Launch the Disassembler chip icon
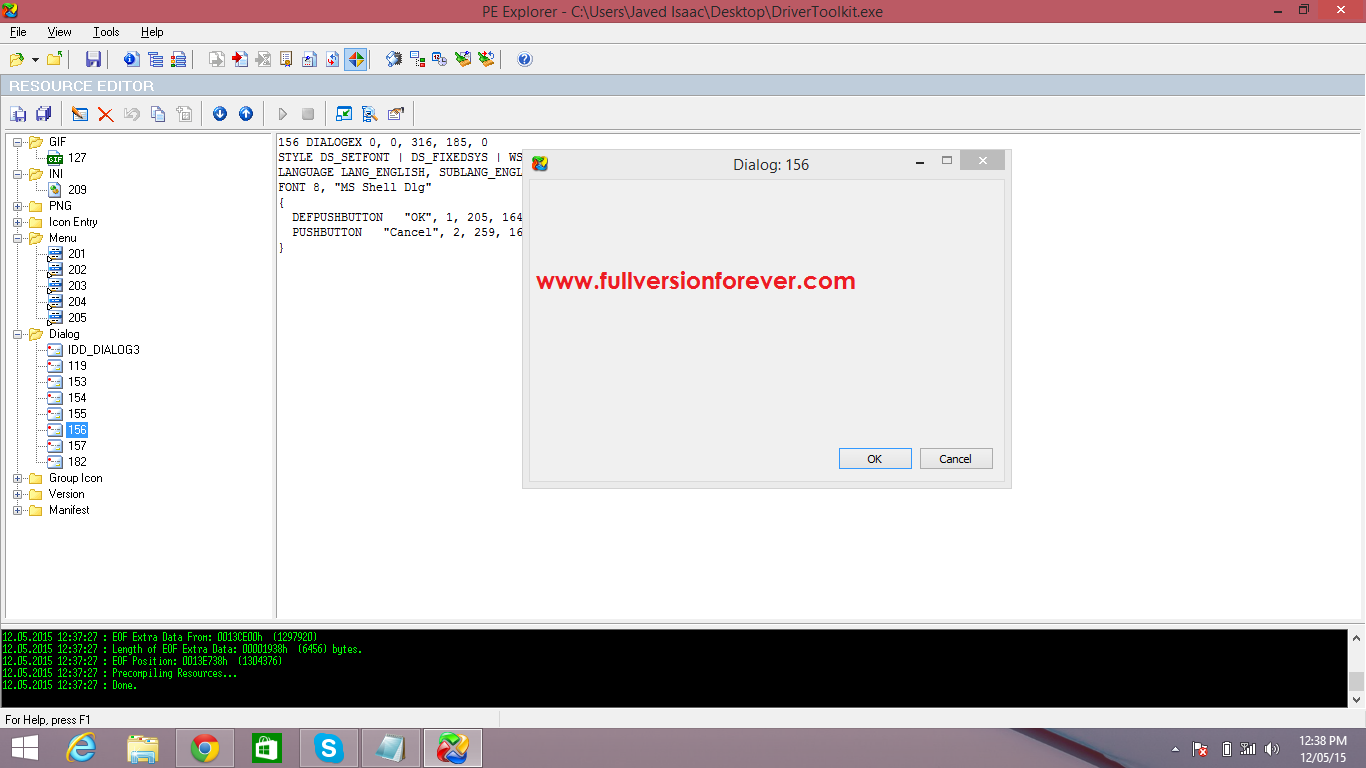Screen dimensions: 1366x768 [394, 59]
